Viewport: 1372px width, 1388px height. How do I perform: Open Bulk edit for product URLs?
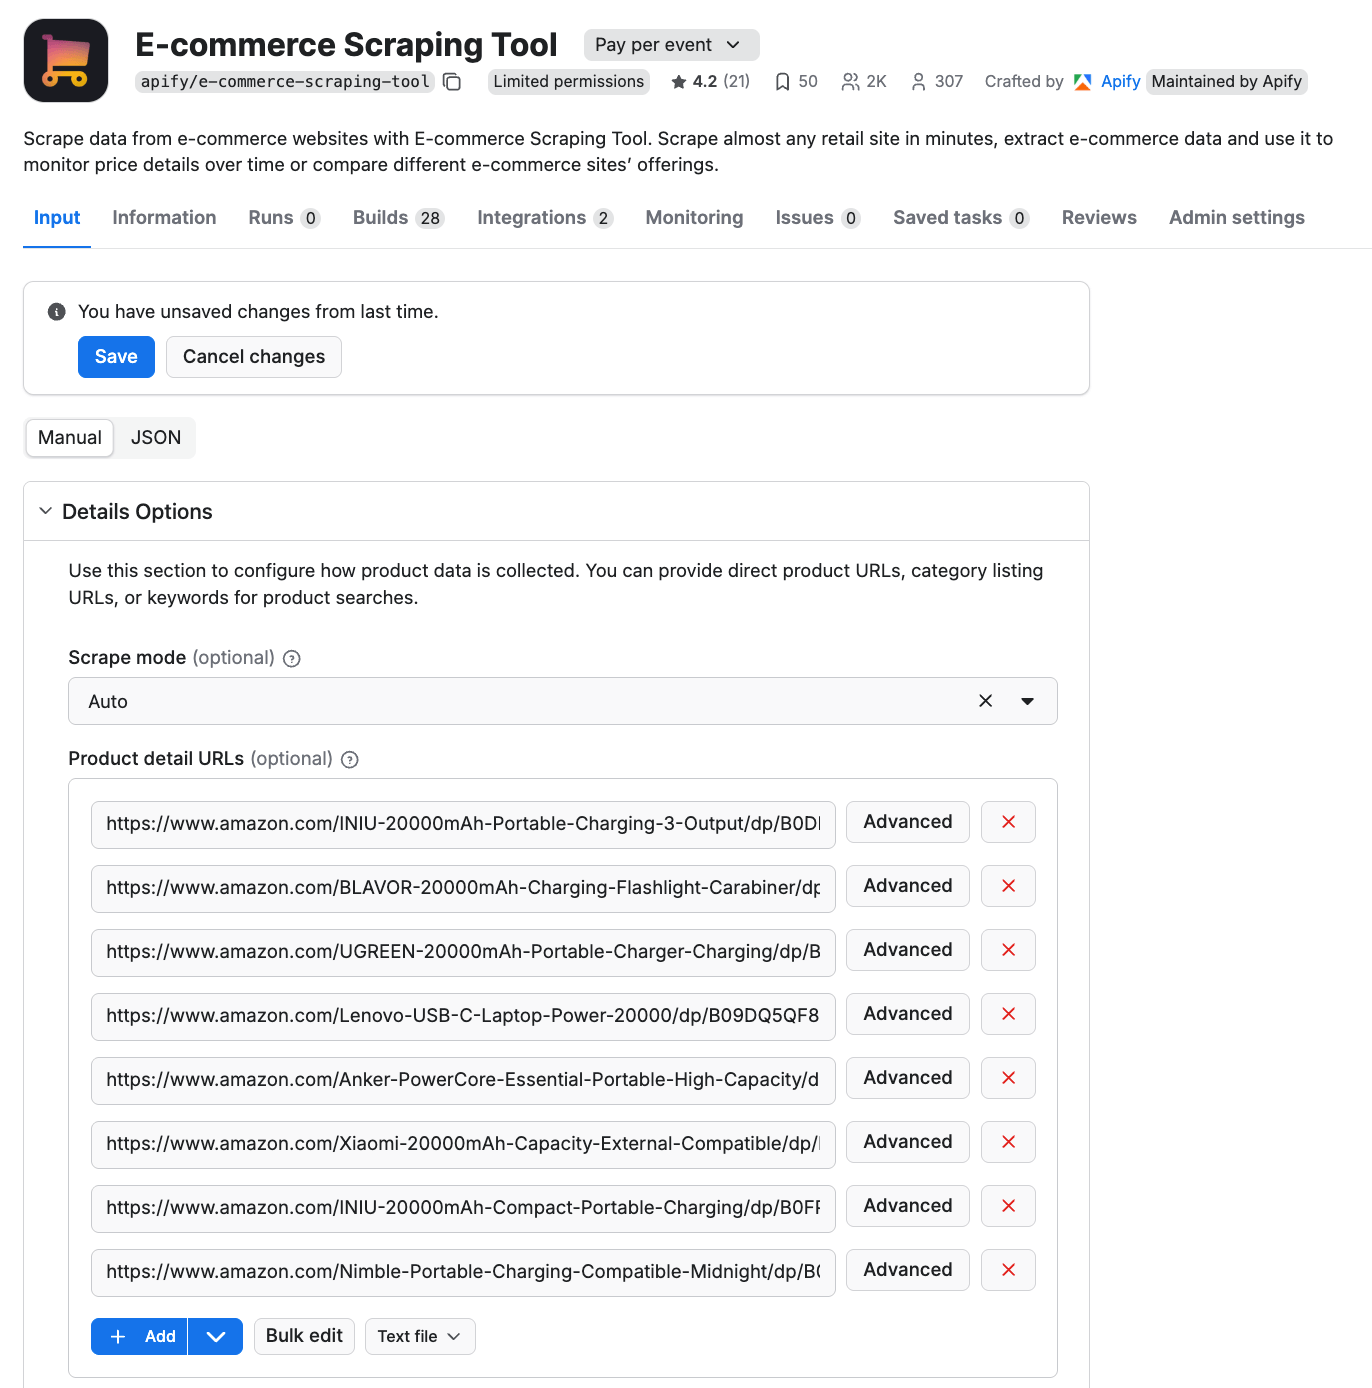(x=303, y=1336)
